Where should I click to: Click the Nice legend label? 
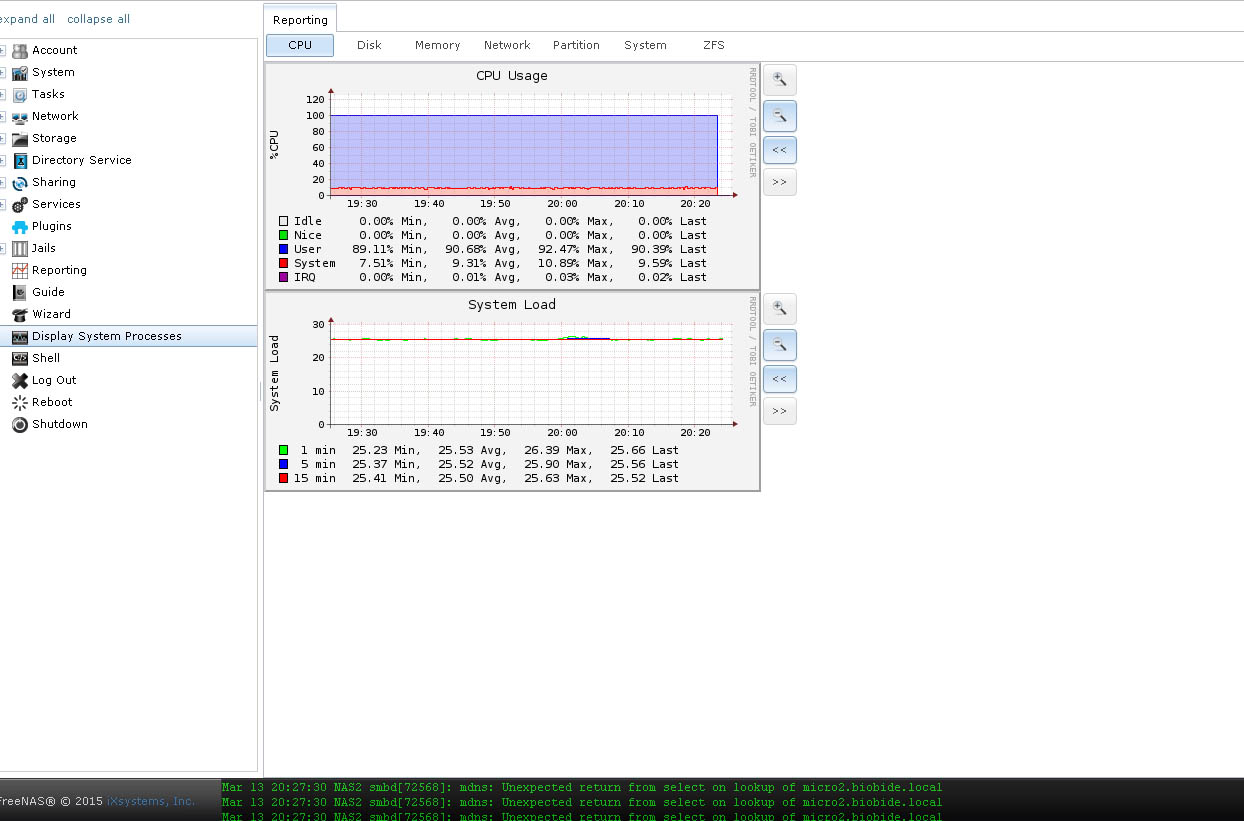[308, 235]
